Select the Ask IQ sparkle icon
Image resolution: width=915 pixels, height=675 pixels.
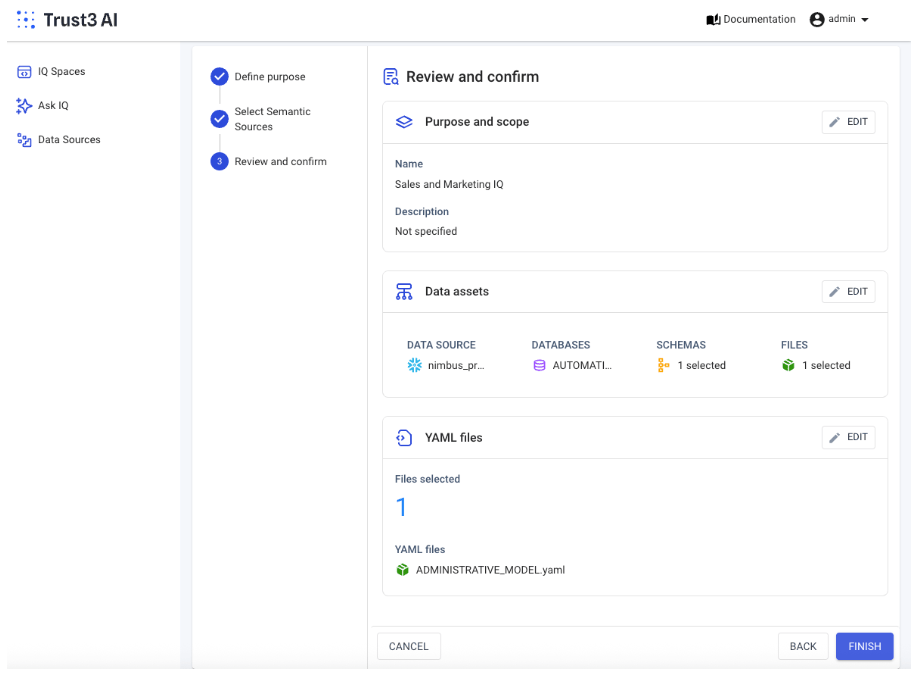25,105
